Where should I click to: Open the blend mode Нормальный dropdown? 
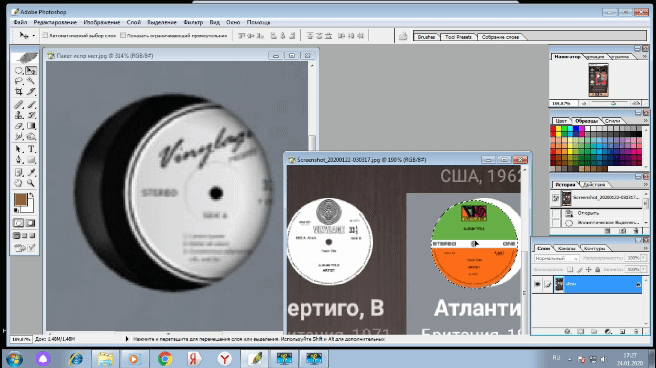click(556, 258)
